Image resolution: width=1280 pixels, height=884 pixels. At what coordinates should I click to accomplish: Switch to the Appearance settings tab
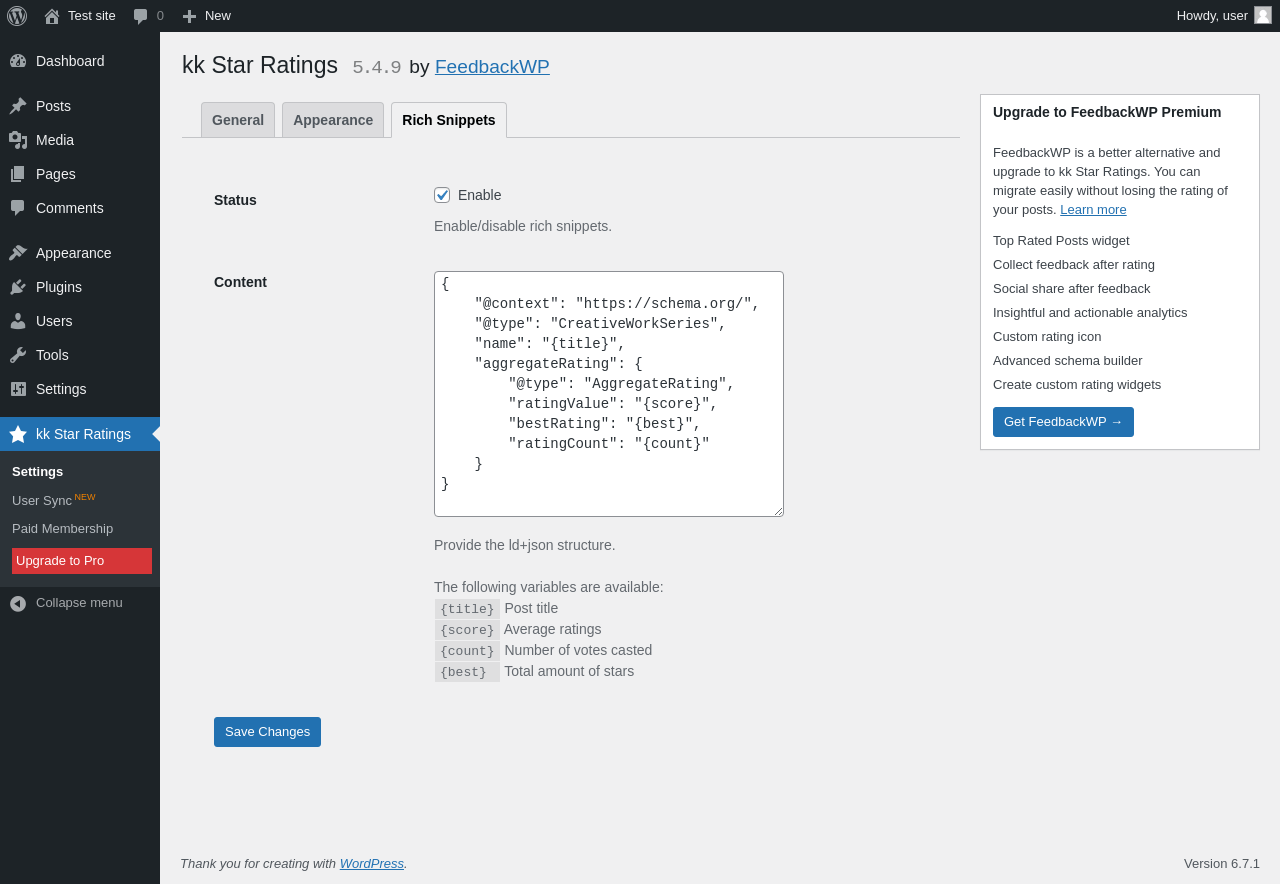pos(333,120)
